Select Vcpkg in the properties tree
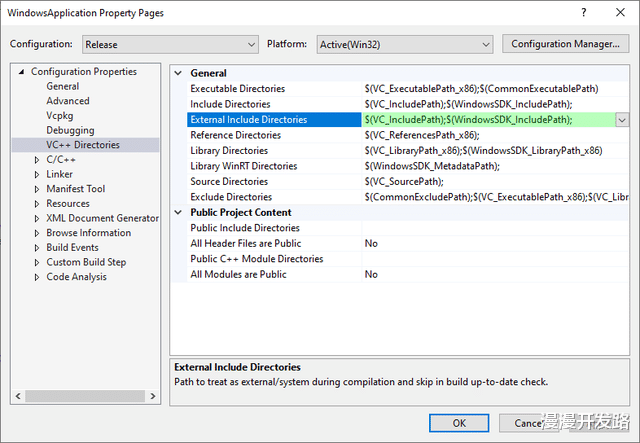640x443 pixels. [x=60, y=116]
